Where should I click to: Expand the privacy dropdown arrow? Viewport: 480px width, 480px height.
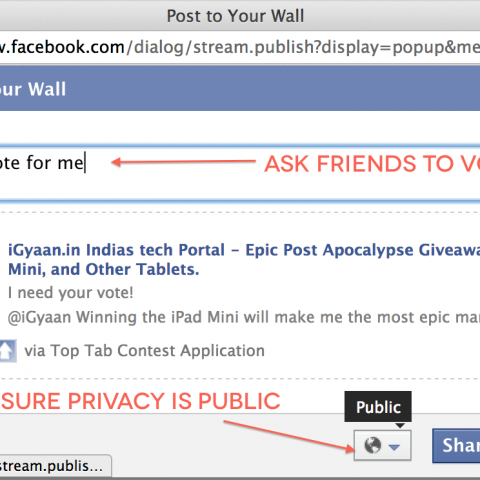[394, 447]
